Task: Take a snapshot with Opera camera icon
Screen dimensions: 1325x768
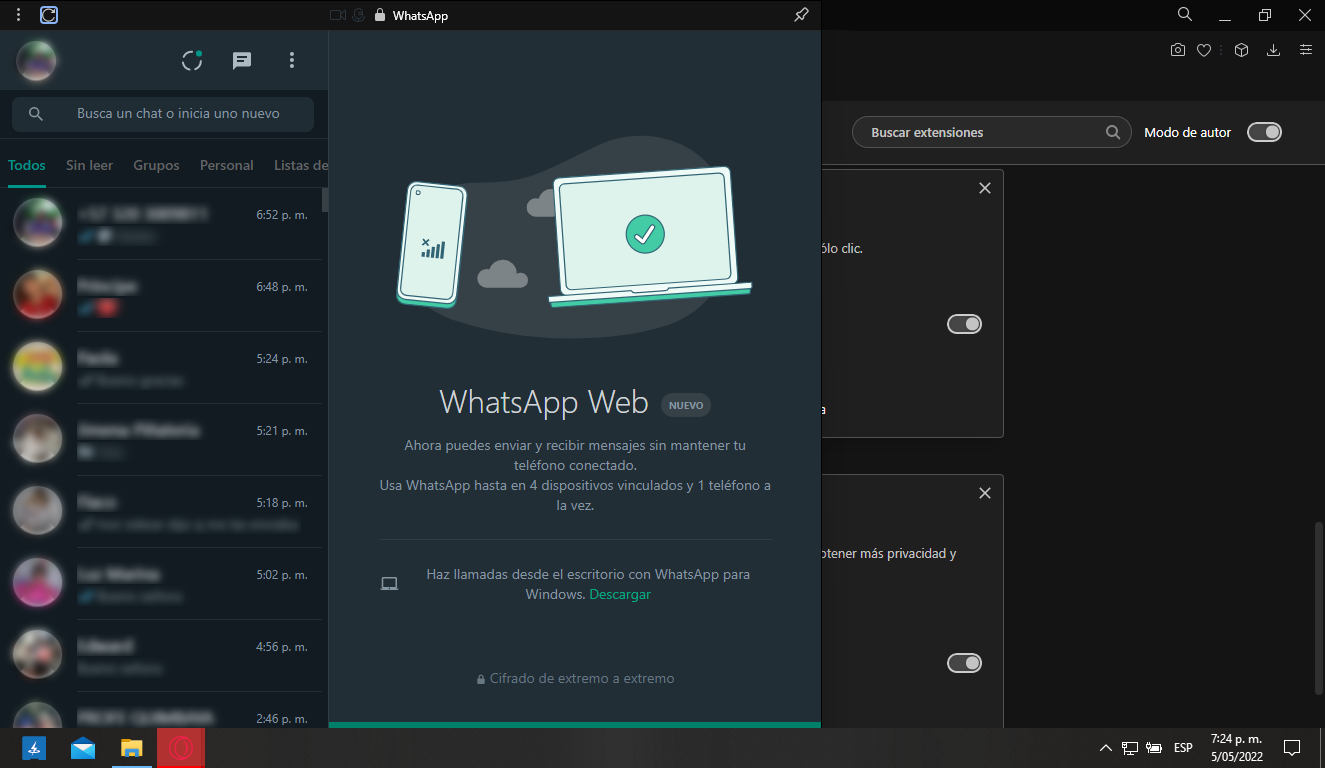Action: tap(1178, 50)
